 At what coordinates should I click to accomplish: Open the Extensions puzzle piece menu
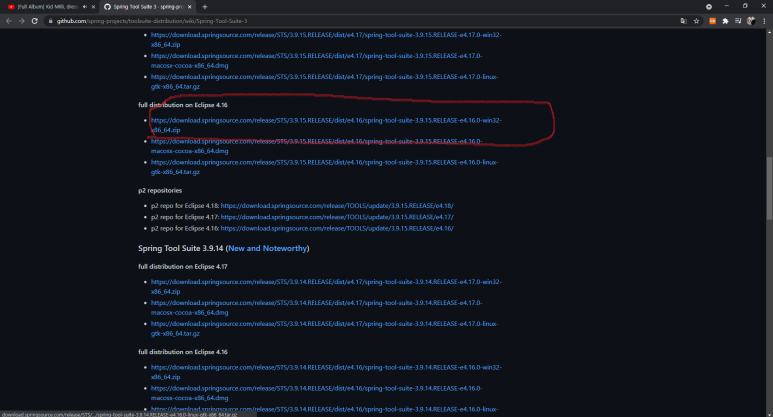(x=725, y=21)
